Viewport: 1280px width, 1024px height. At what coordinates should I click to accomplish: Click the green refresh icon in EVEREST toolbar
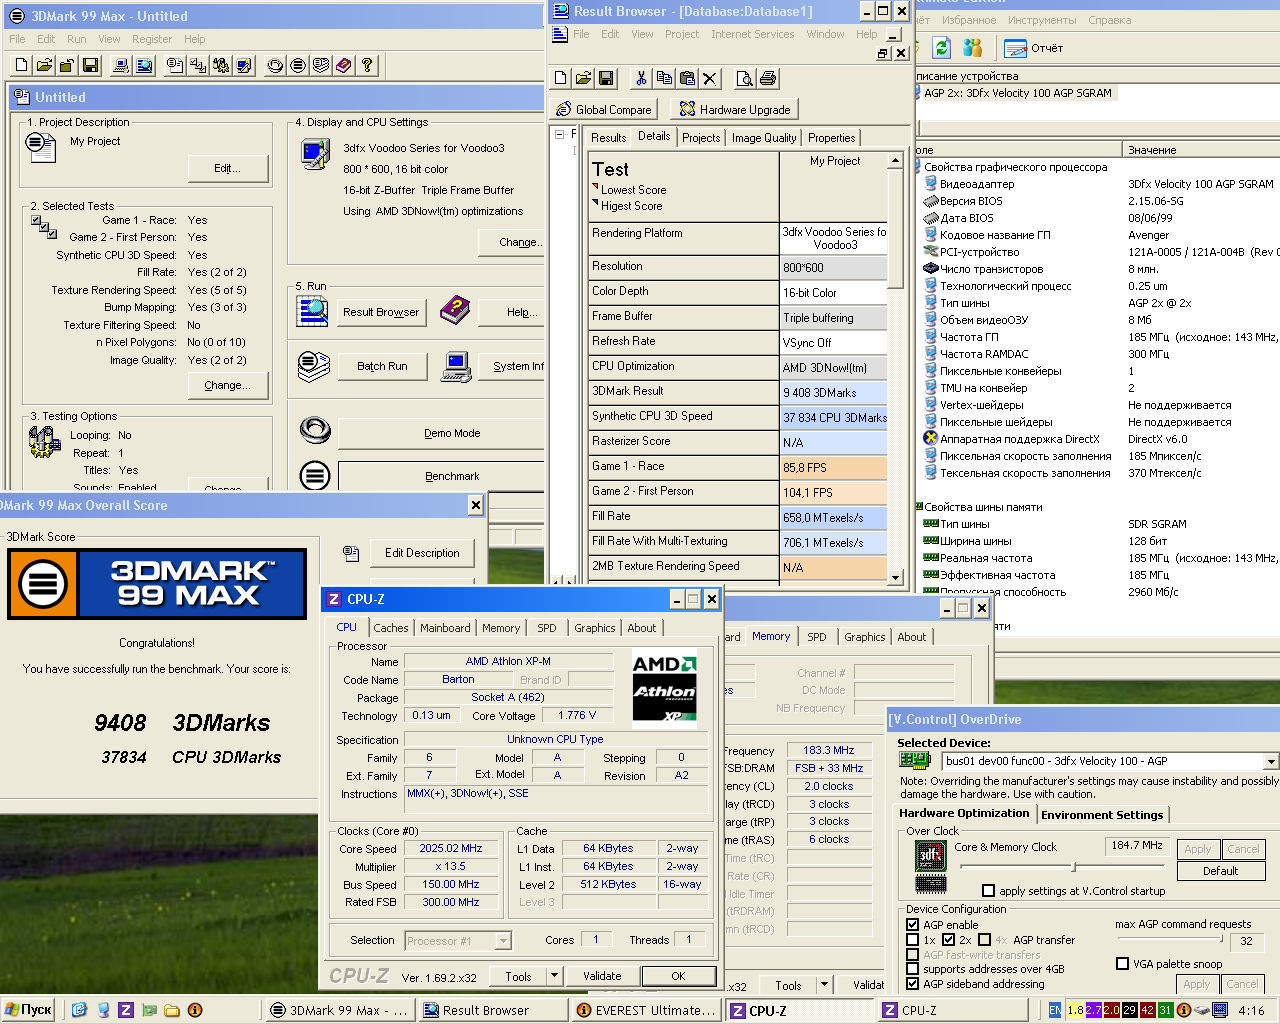coord(941,48)
